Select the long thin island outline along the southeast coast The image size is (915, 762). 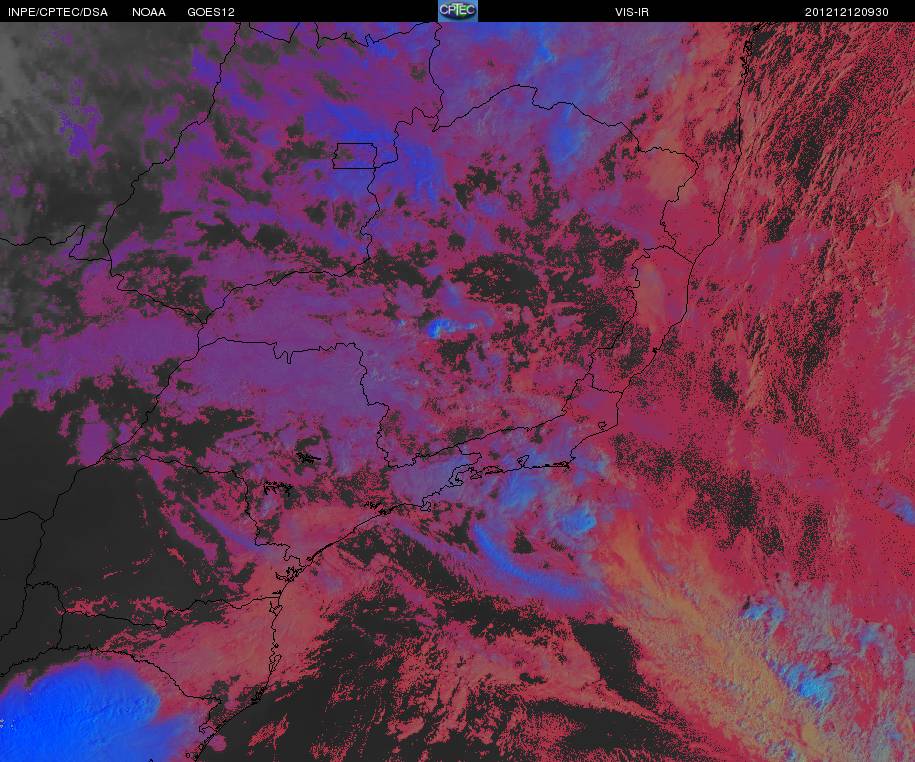click(x=546, y=465)
